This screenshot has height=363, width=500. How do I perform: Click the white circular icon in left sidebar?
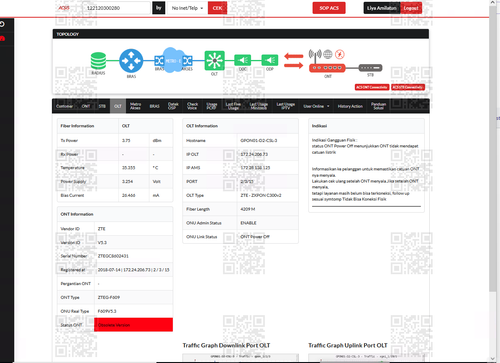2,24
